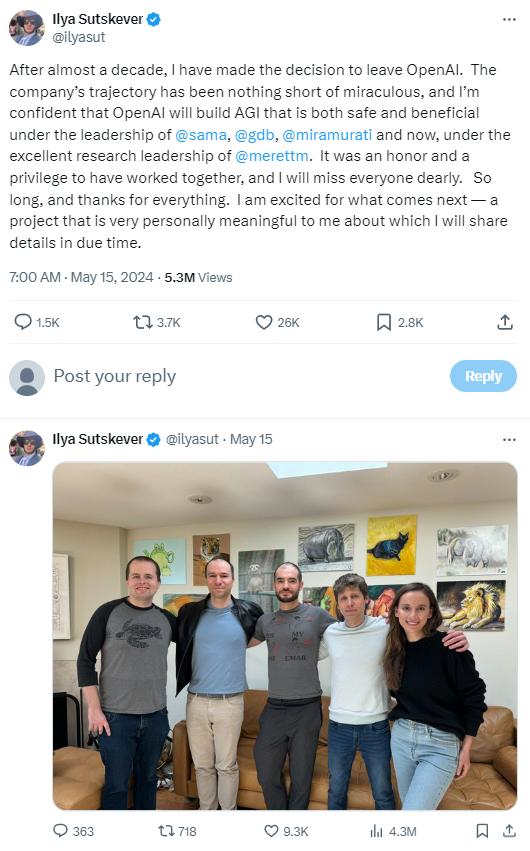
Task: Follow the @miramurati mention link
Action: coord(327,135)
